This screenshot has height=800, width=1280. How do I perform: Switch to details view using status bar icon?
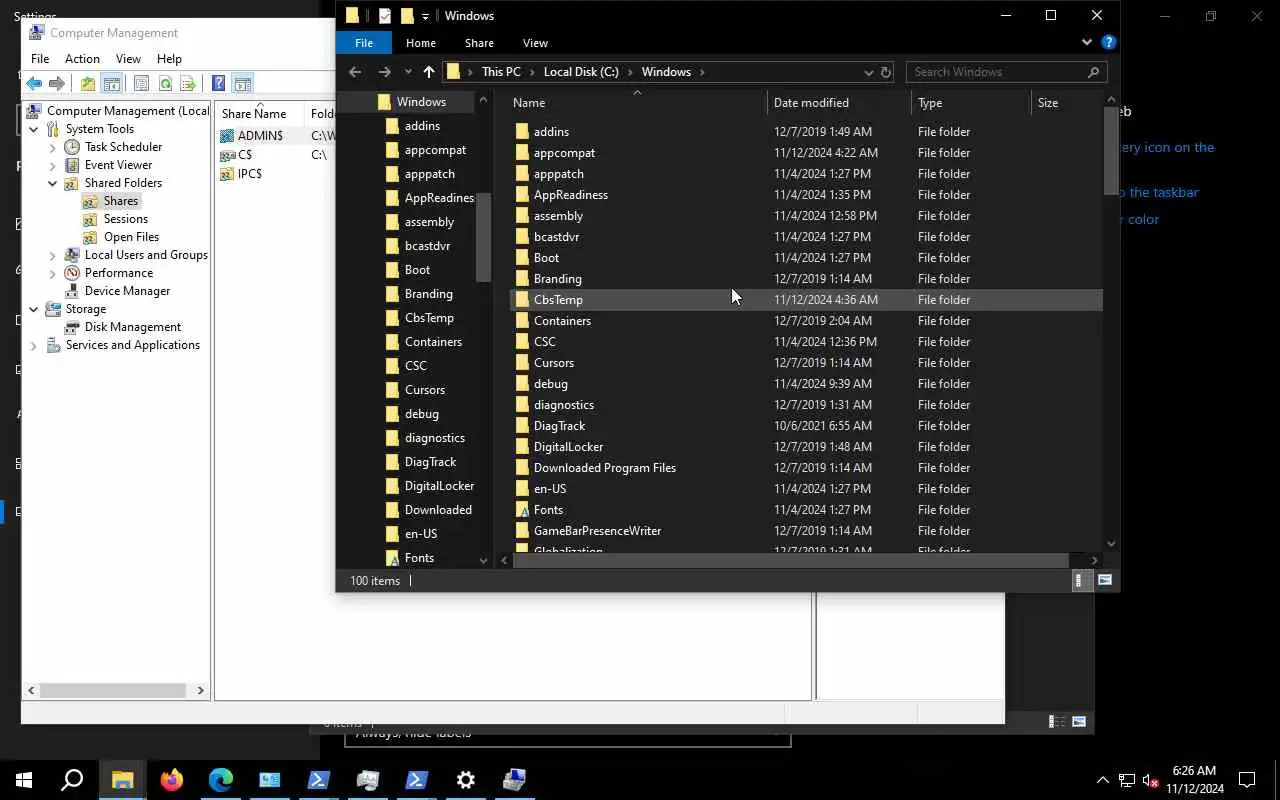pos(1080,580)
